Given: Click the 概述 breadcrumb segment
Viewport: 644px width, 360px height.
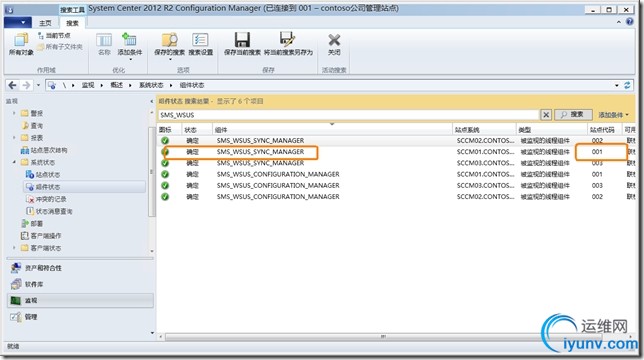Looking at the screenshot, I should (116, 85).
